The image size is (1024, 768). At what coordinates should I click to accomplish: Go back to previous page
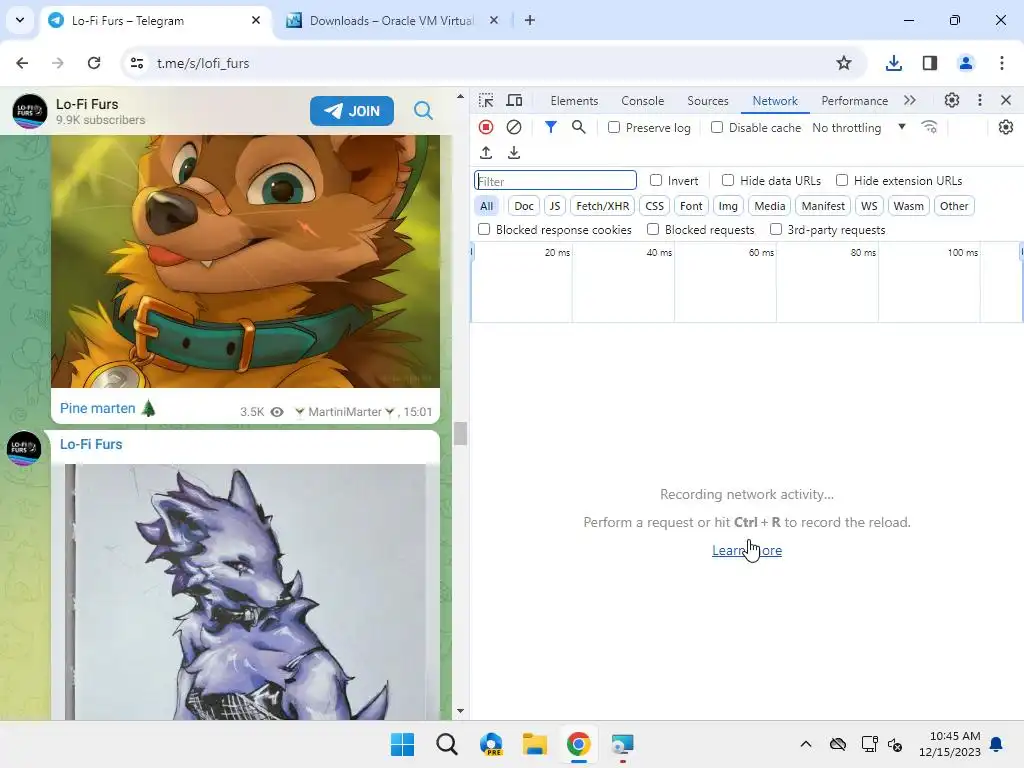tap(22, 63)
